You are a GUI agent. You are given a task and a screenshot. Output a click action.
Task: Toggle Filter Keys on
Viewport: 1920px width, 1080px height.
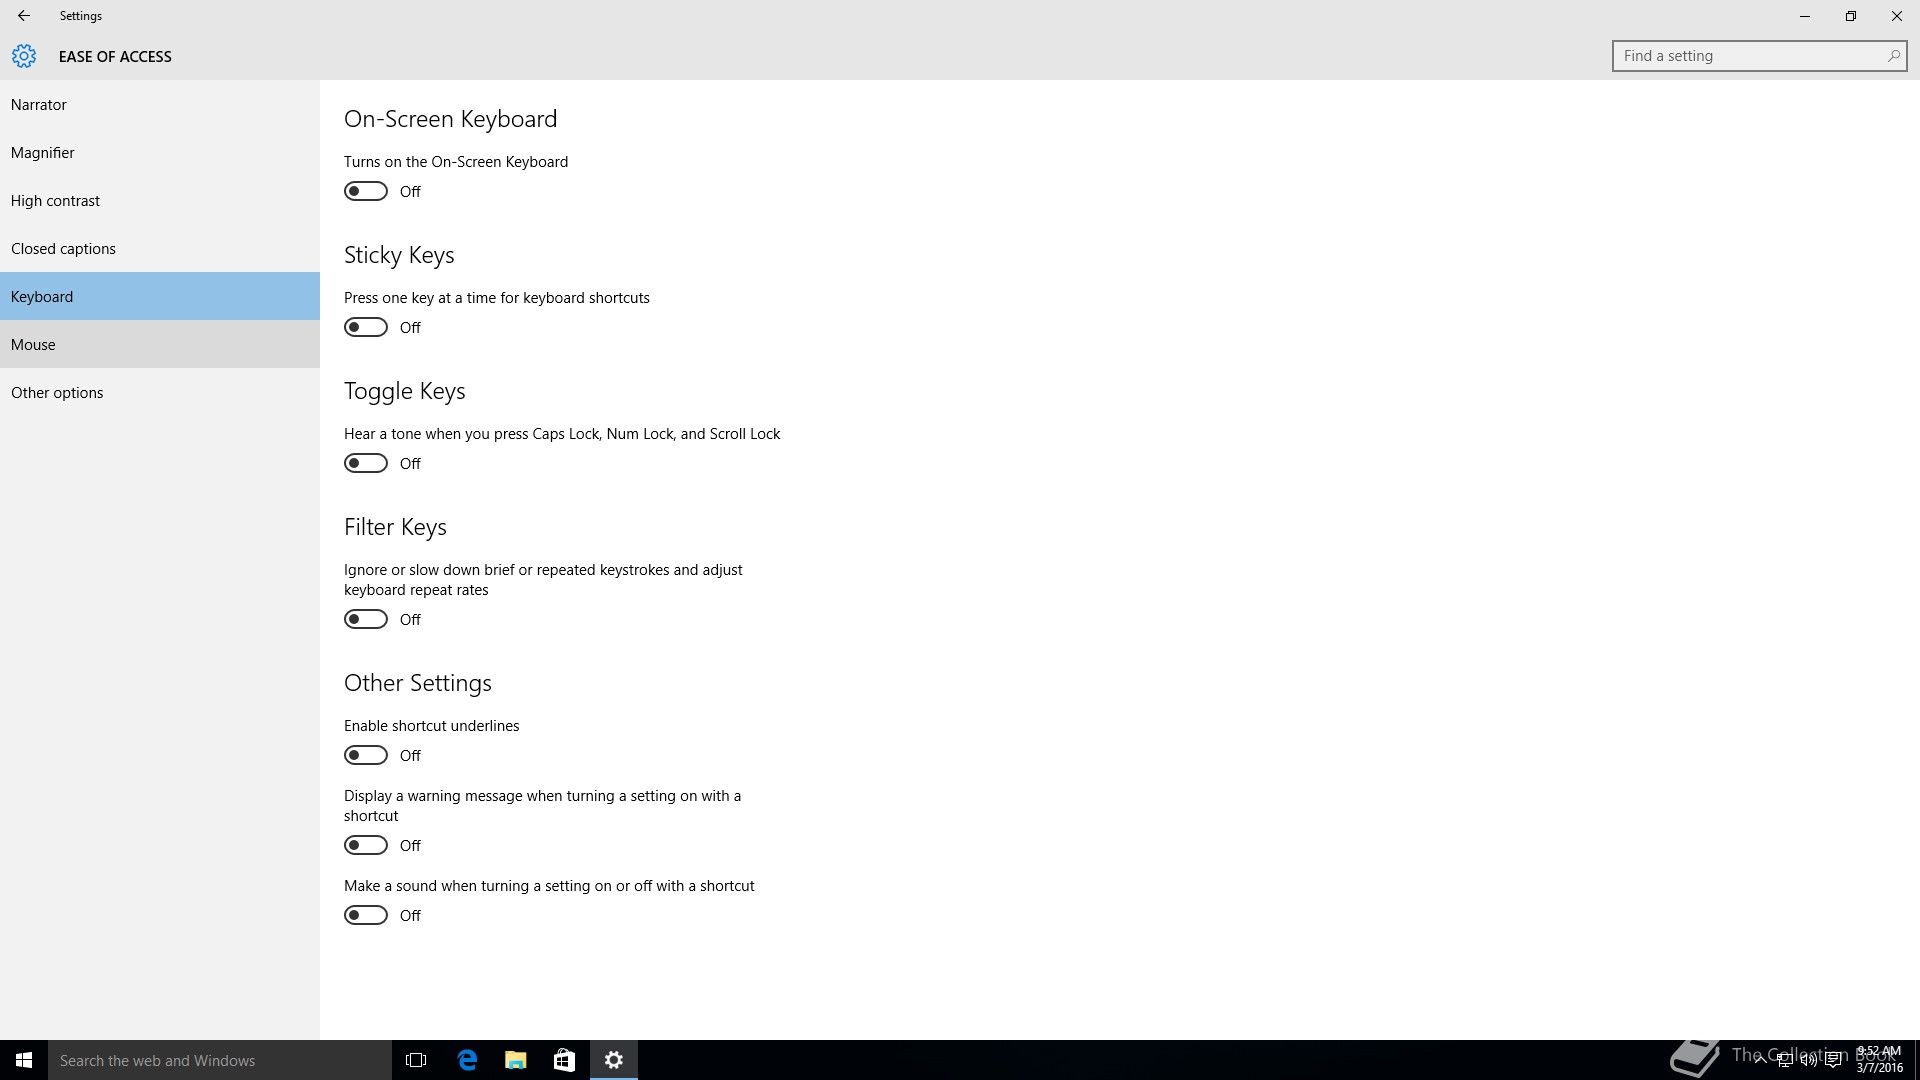coord(366,619)
